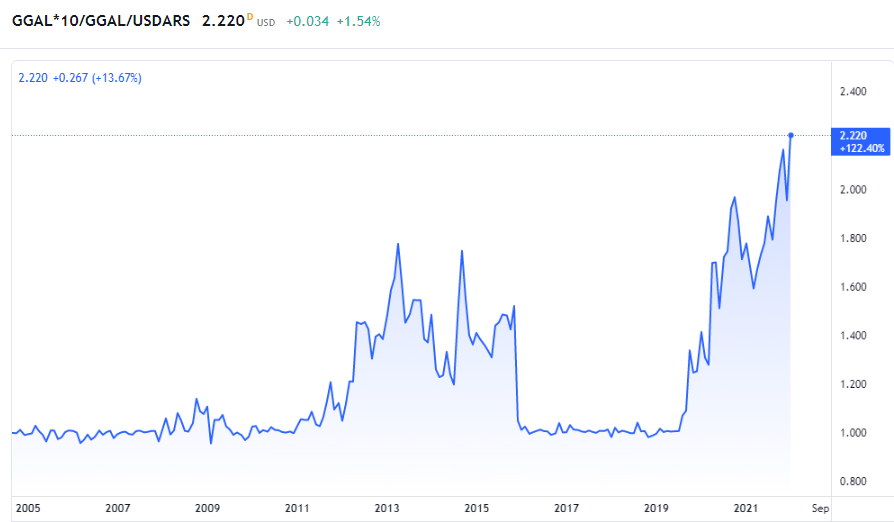Click the 2013 label on time axis
The height and width of the screenshot is (522, 894).
click(386, 508)
